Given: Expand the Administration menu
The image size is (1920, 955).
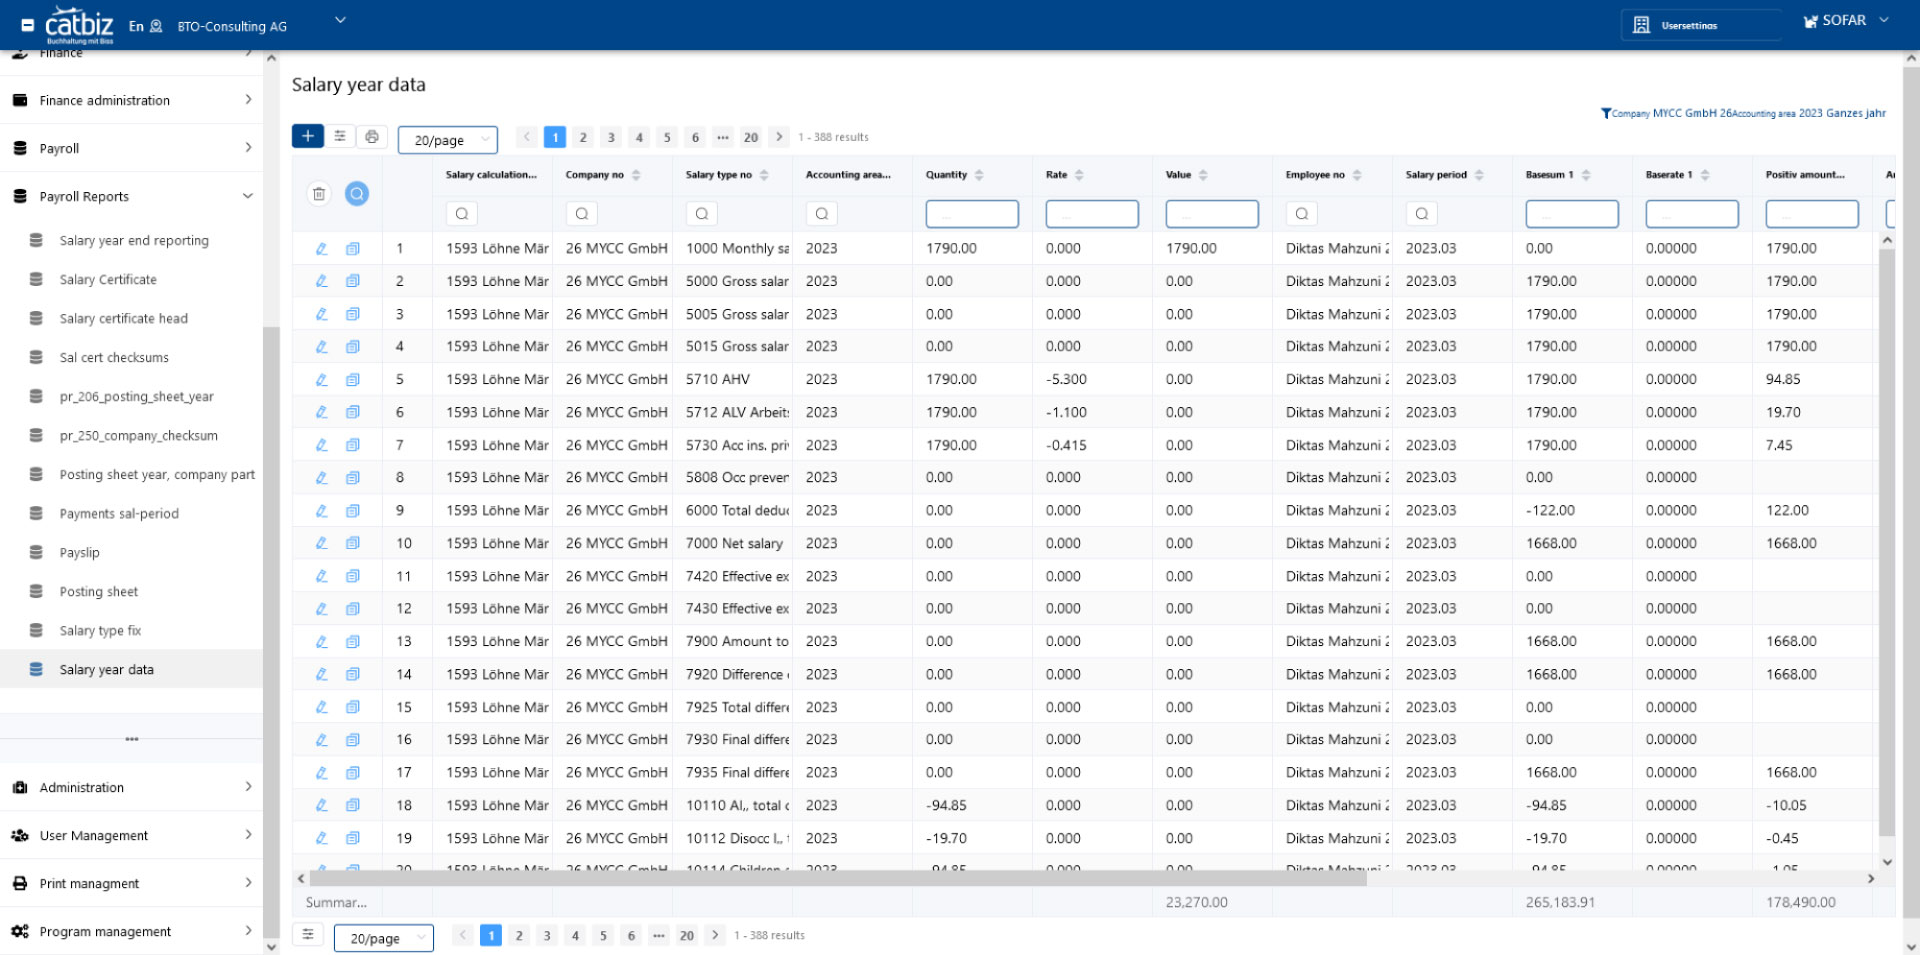Looking at the screenshot, I should [131, 788].
